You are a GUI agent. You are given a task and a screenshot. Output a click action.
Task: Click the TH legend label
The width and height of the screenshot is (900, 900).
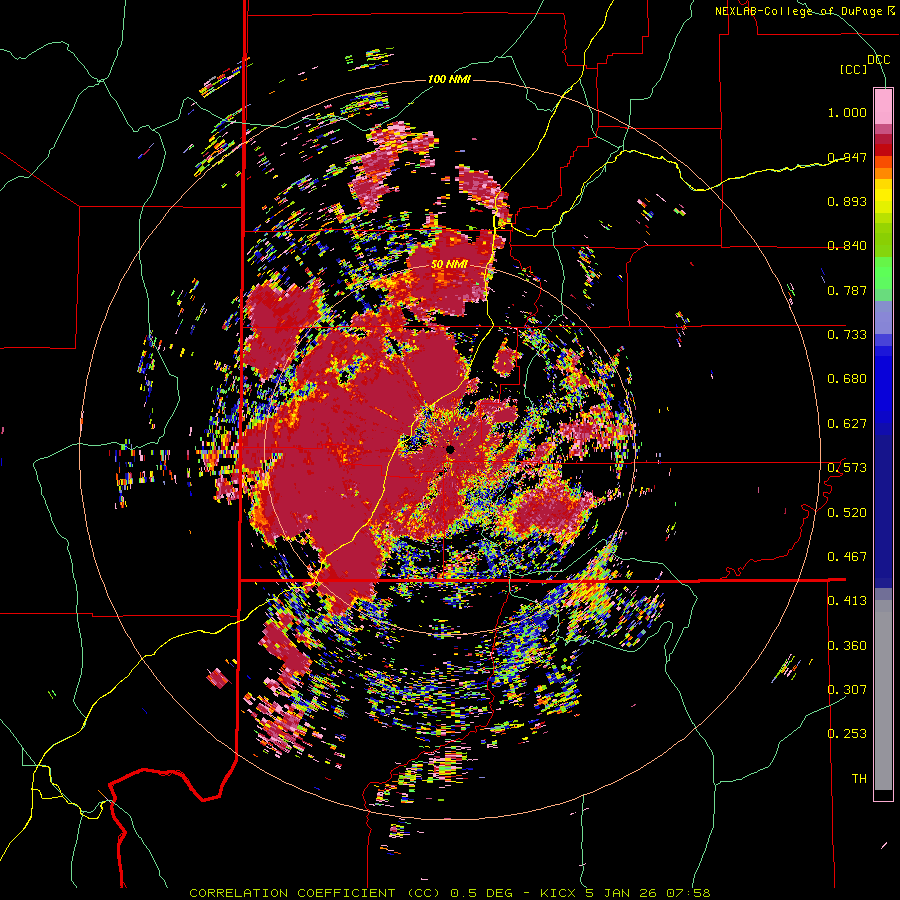point(859,778)
